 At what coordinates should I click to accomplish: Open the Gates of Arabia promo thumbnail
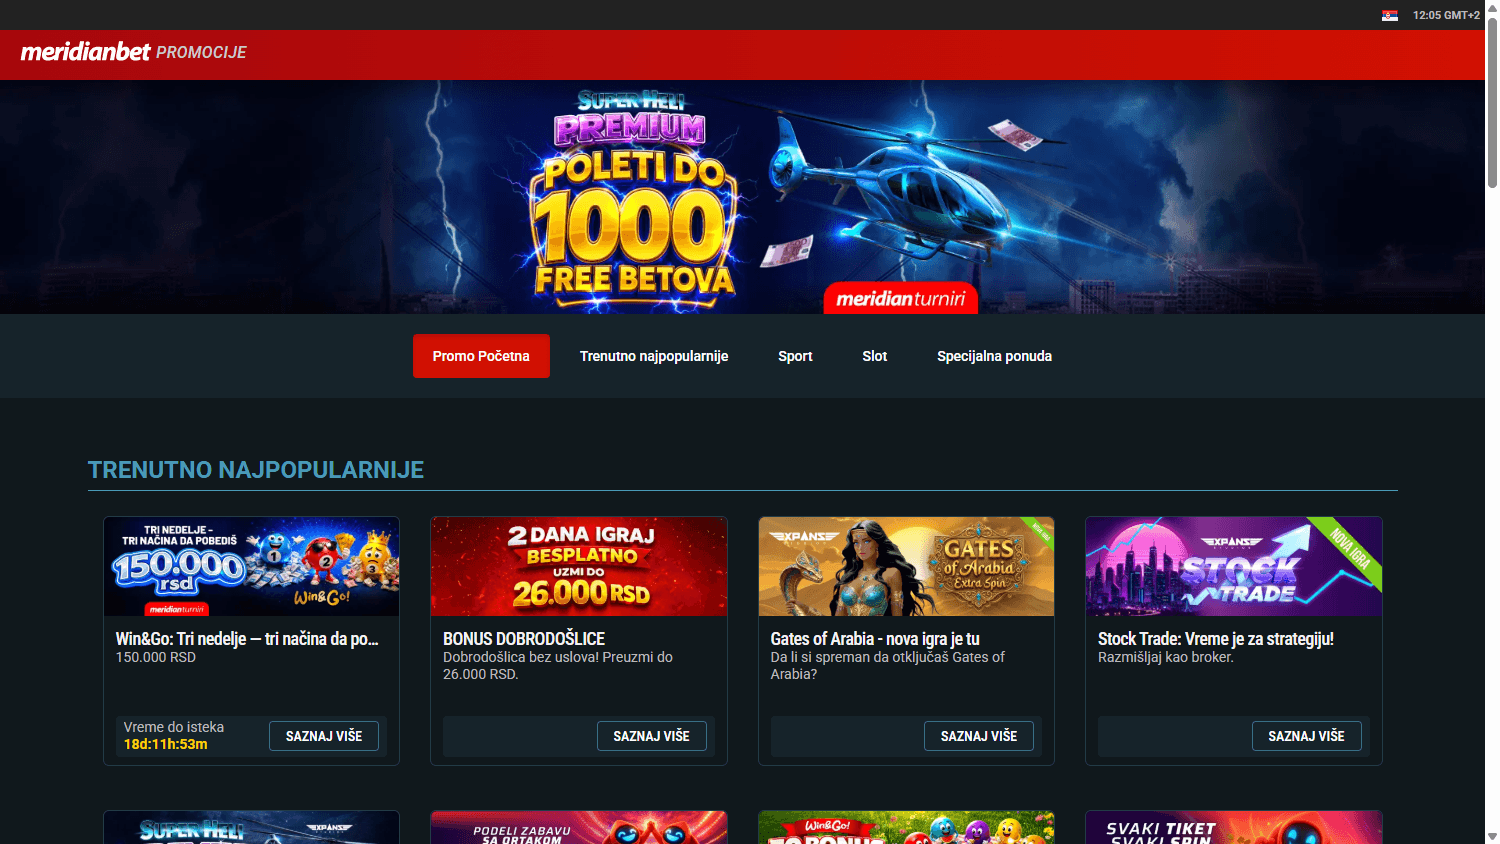pyautogui.click(x=906, y=566)
